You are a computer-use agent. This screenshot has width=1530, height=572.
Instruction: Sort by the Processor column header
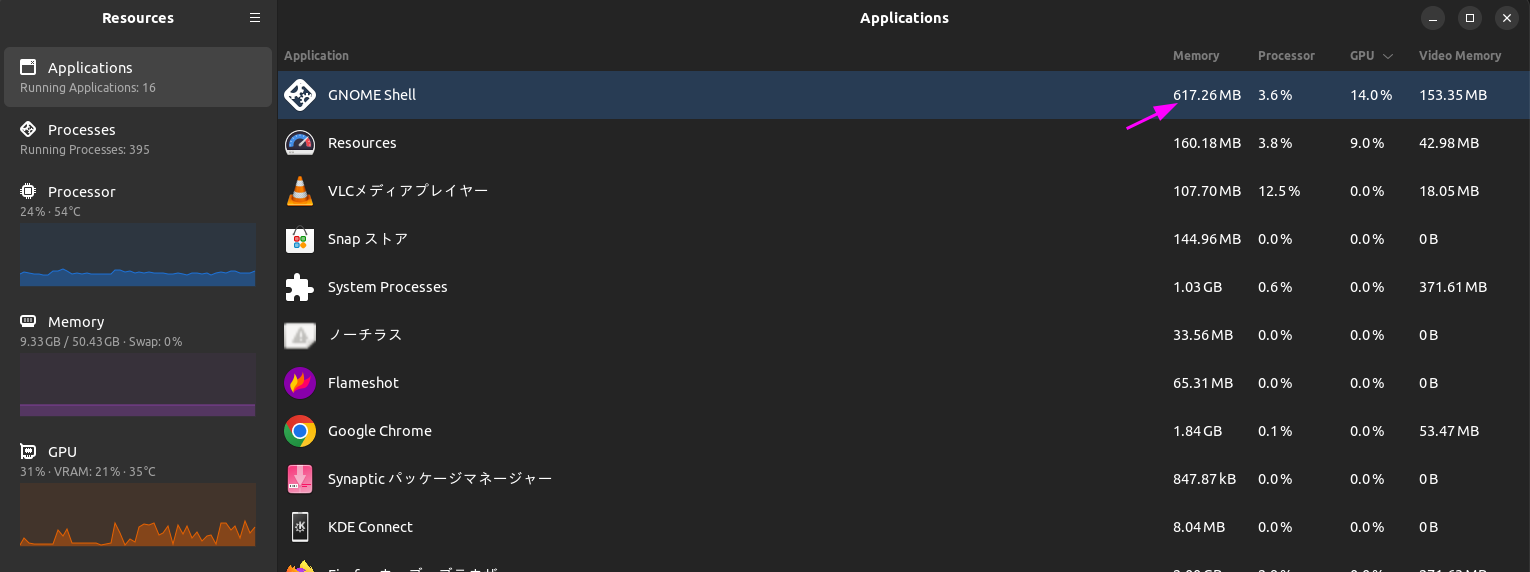pos(1286,56)
